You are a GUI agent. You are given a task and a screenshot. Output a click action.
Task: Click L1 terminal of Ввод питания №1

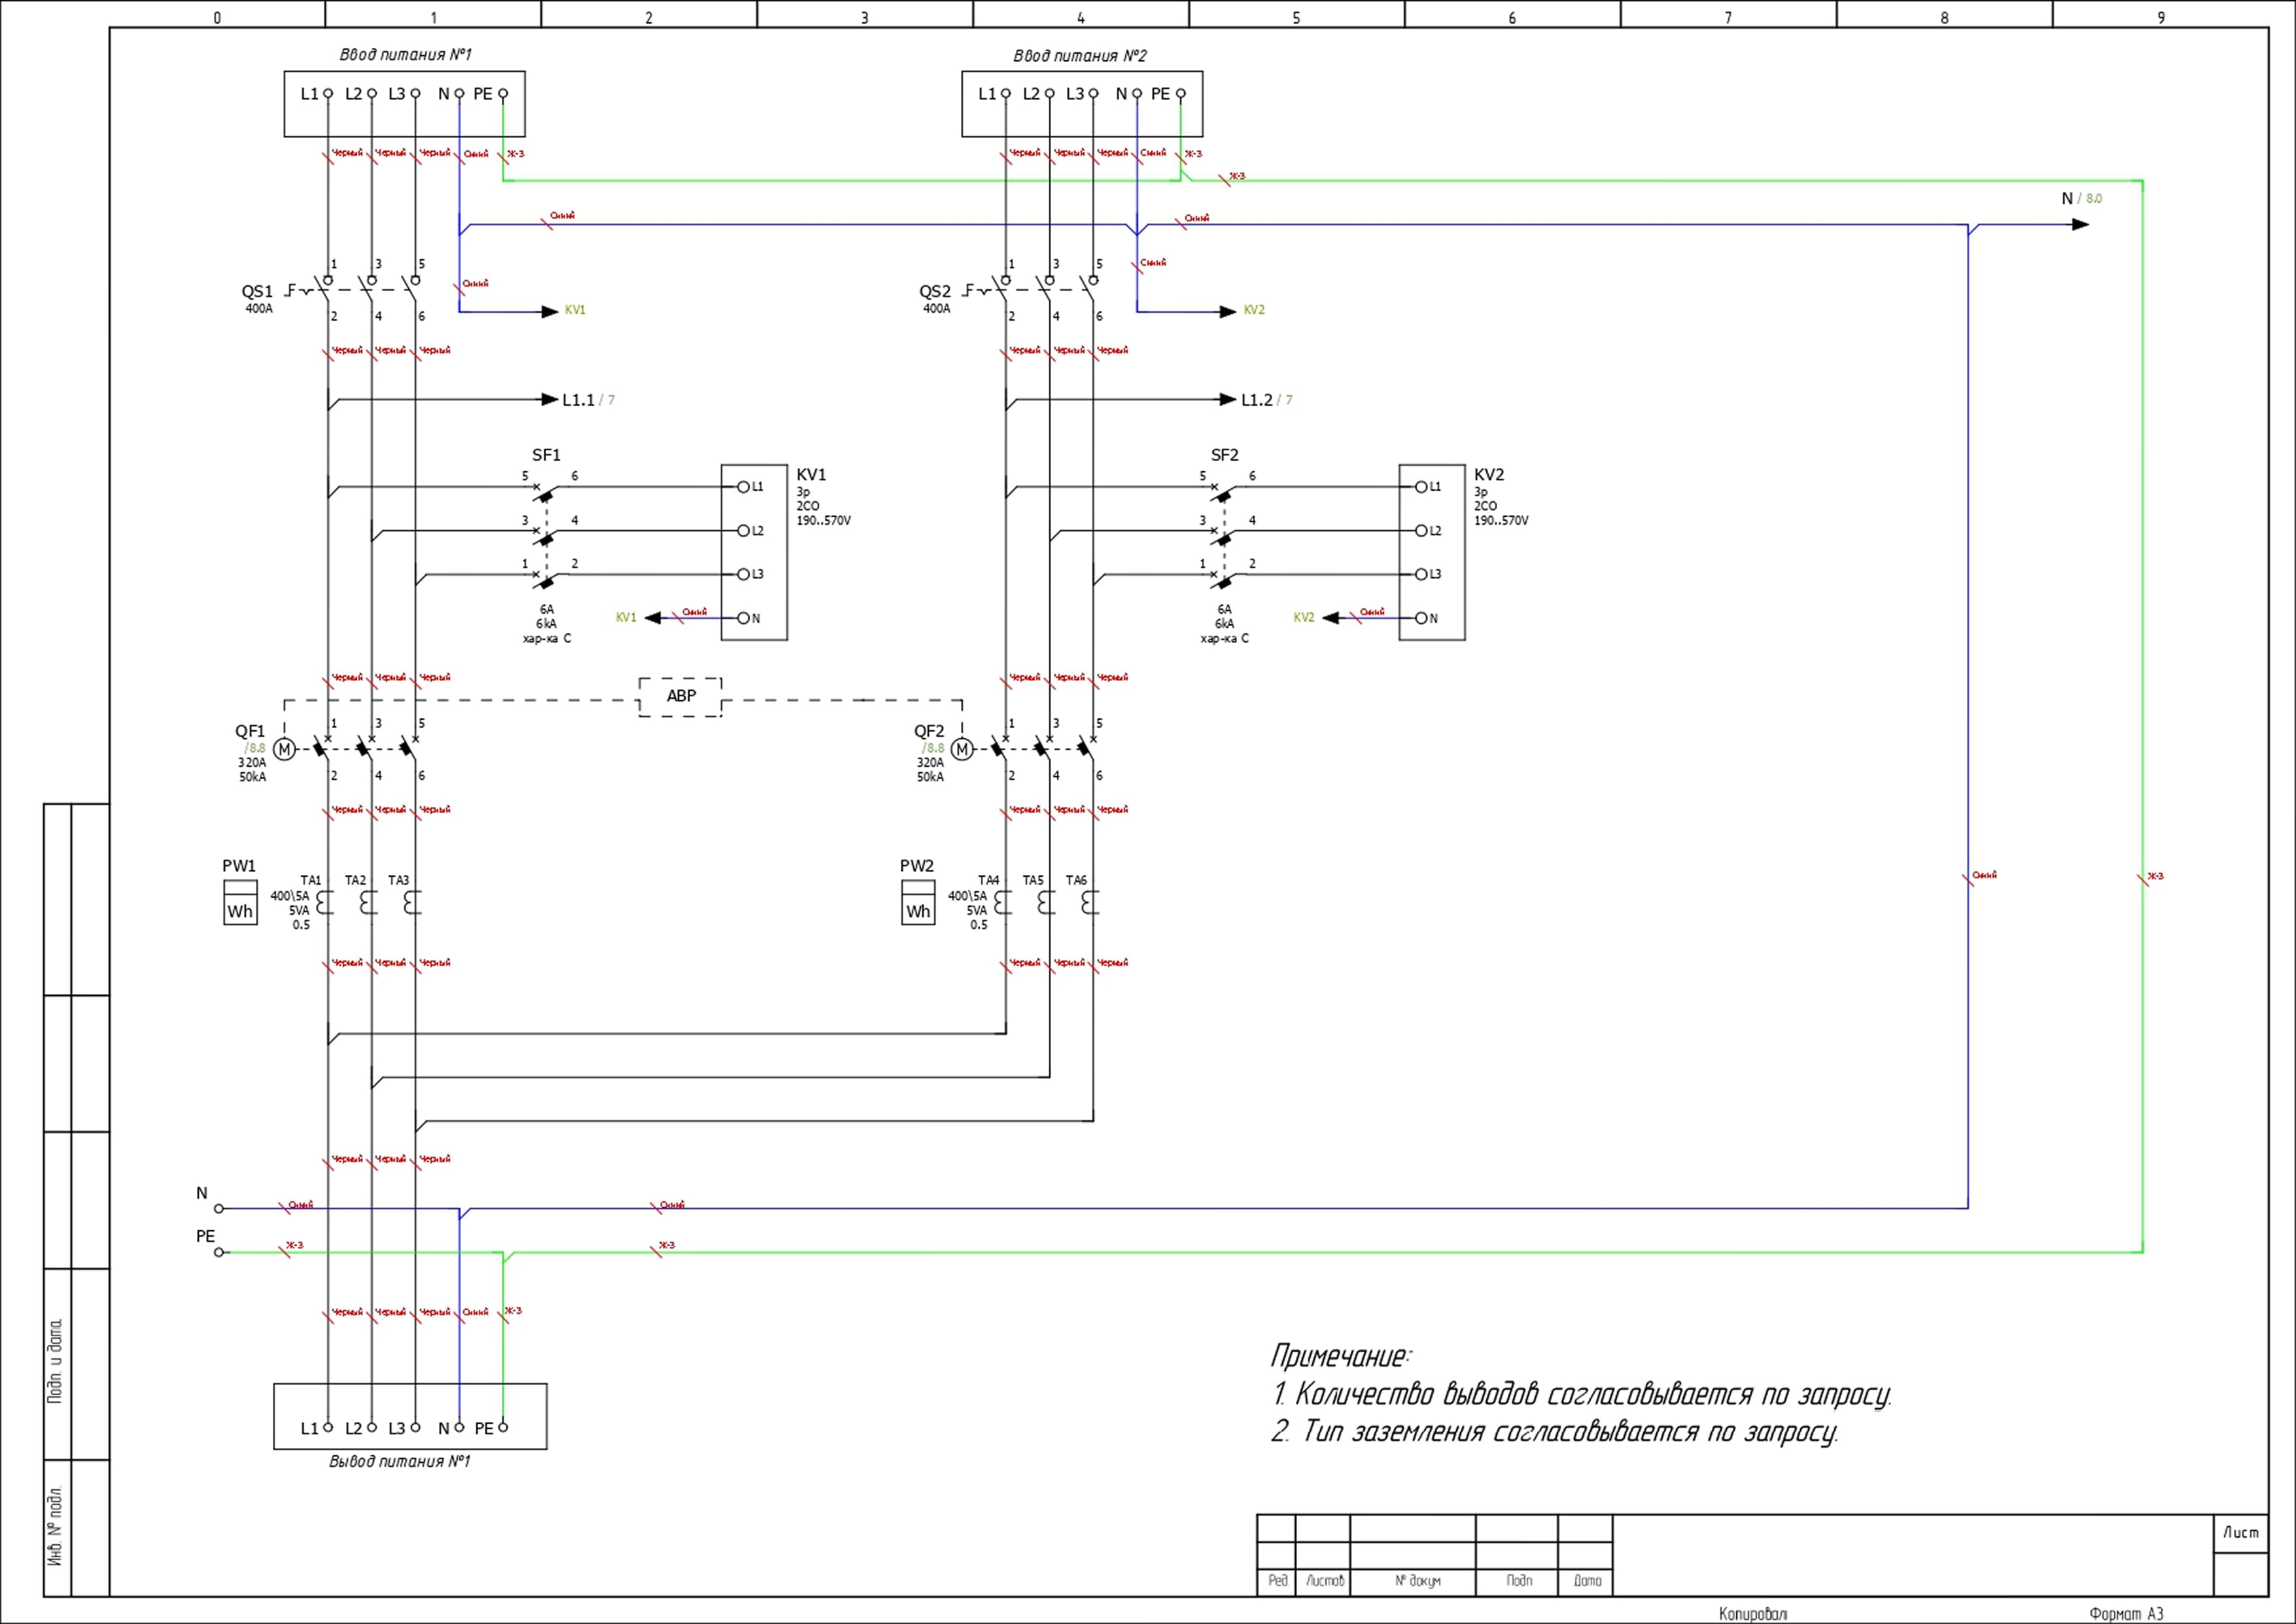click(x=327, y=94)
